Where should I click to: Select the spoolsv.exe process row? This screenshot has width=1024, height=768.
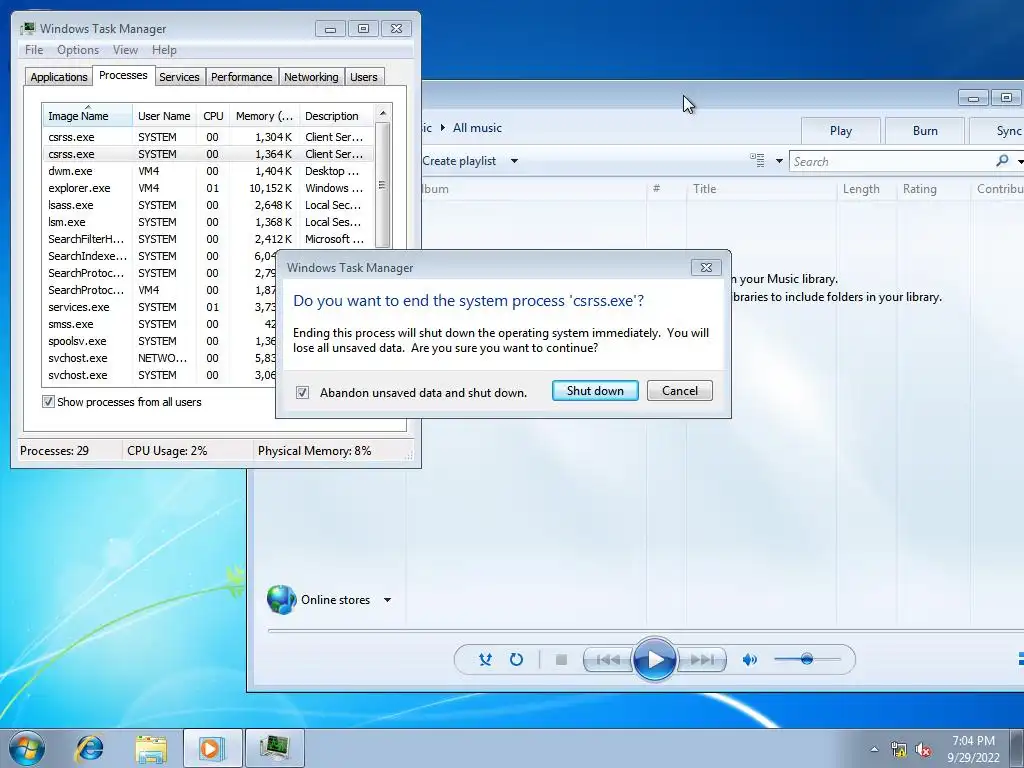click(x=159, y=341)
